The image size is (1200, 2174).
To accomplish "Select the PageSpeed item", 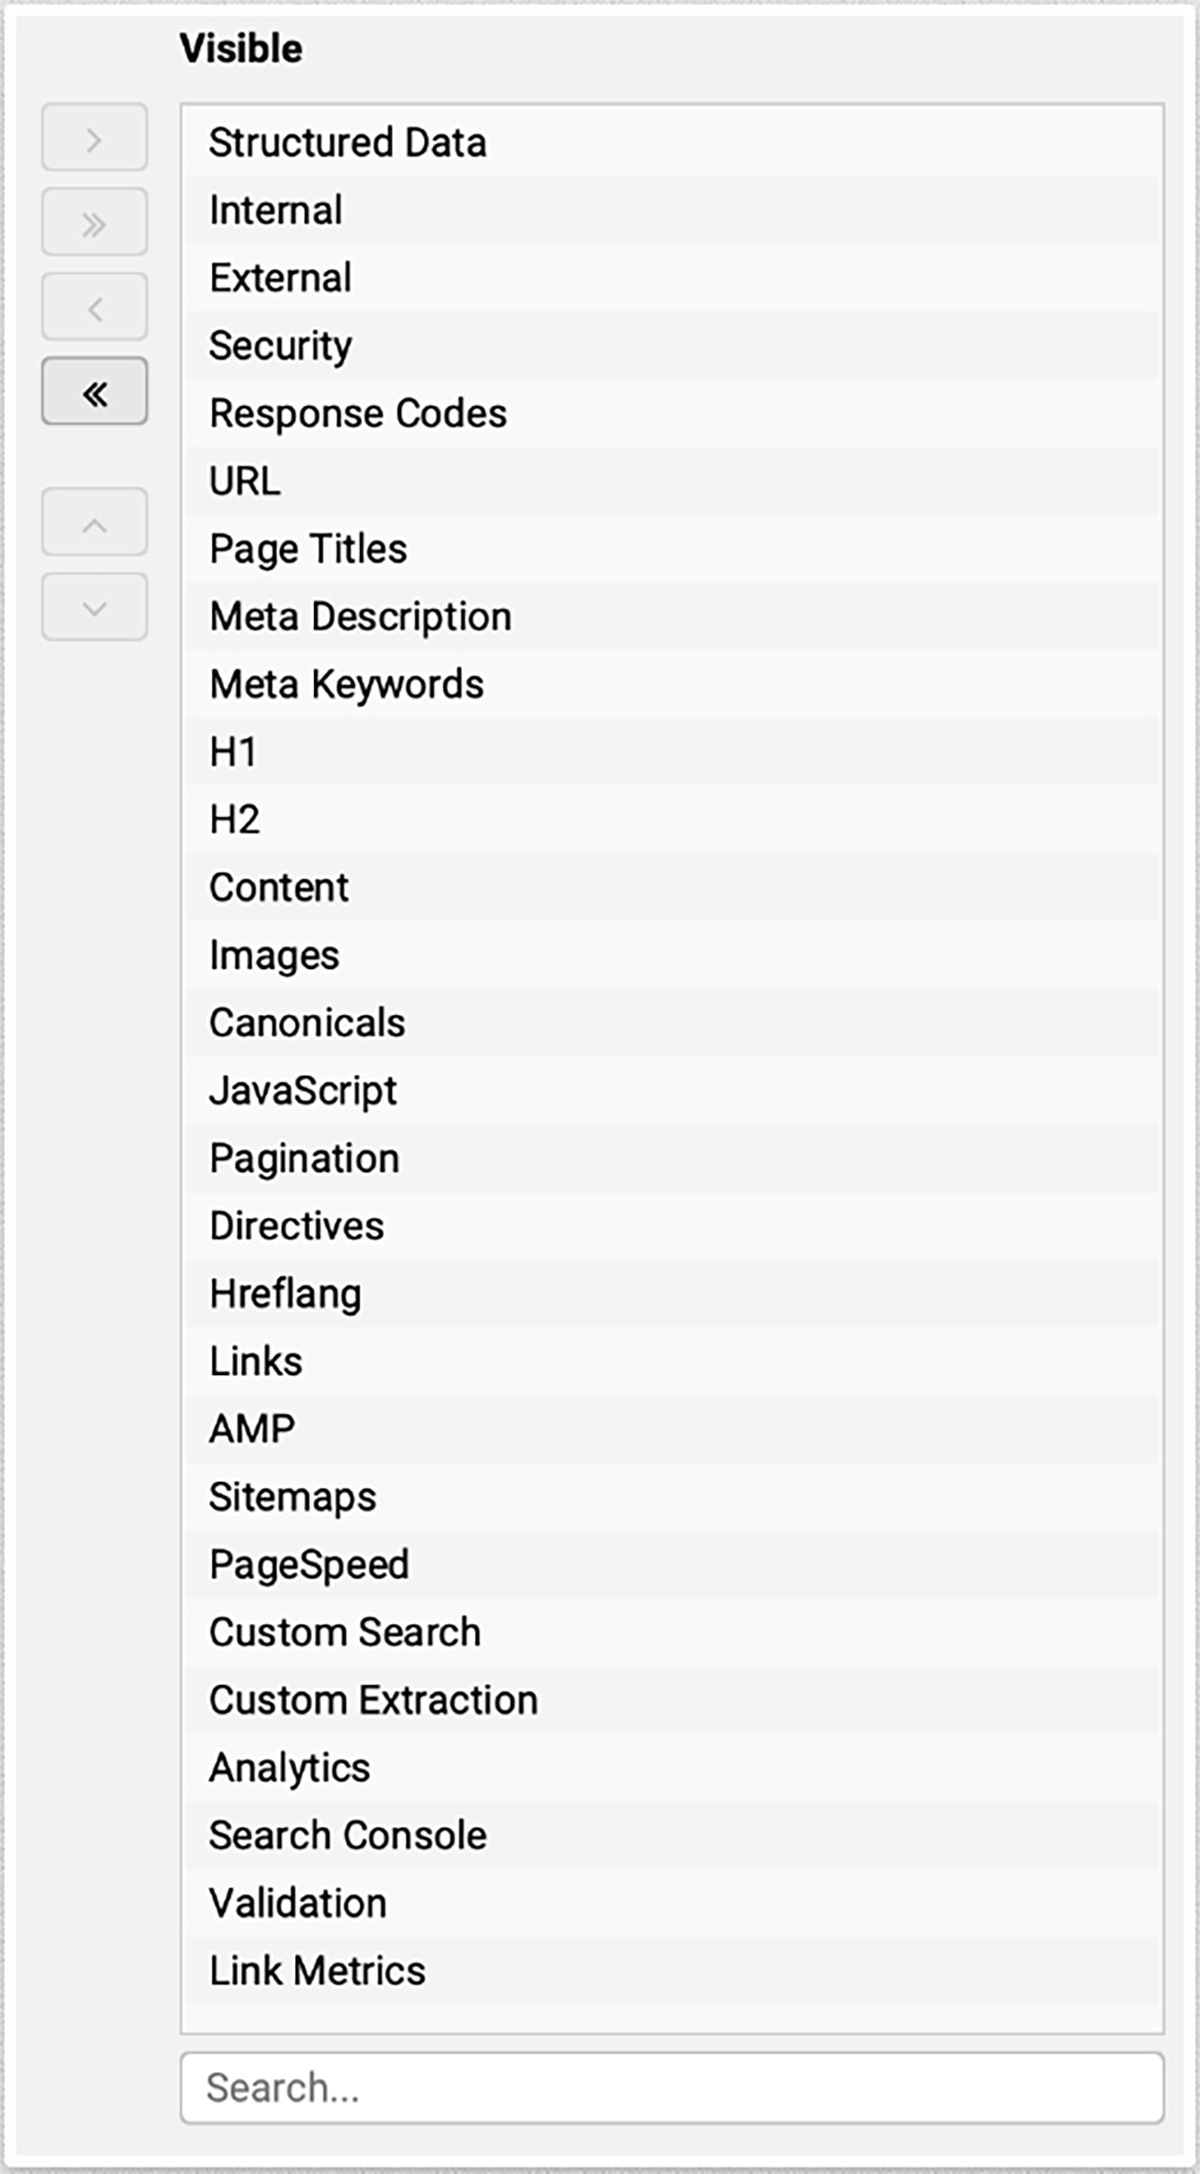I will coord(672,1565).
